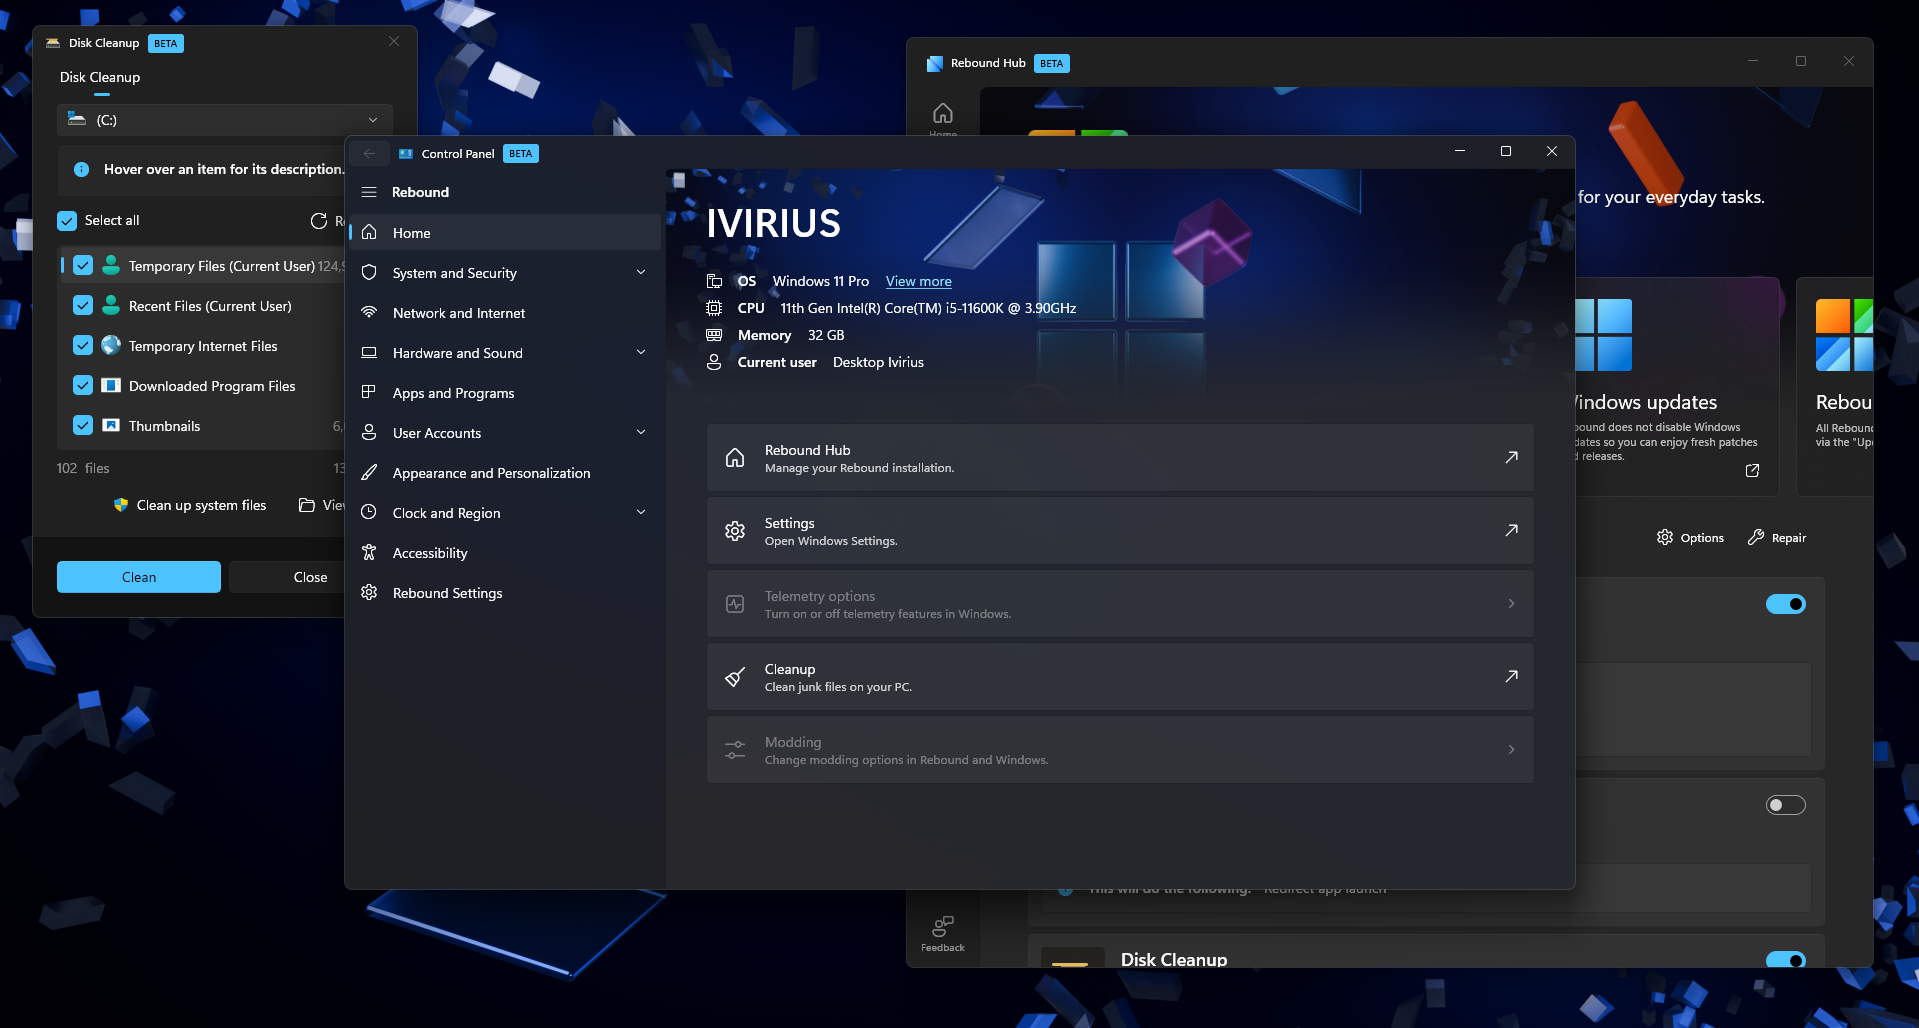Click the info icon in Disk Cleanup

[82, 170]
